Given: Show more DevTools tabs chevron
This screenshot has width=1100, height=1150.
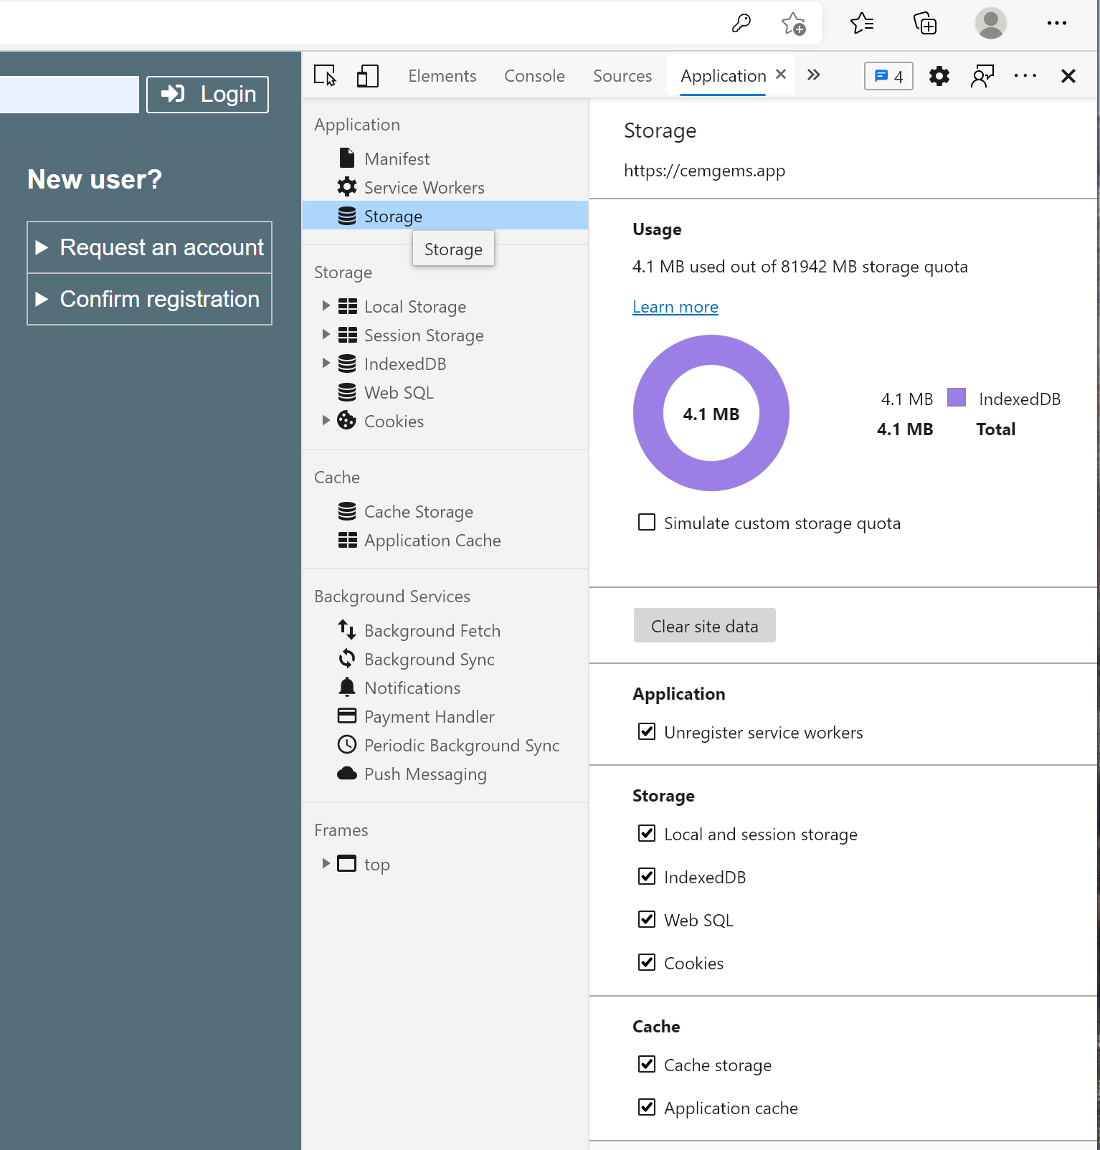Looking at the screenshot, I should tap(814, 75).
